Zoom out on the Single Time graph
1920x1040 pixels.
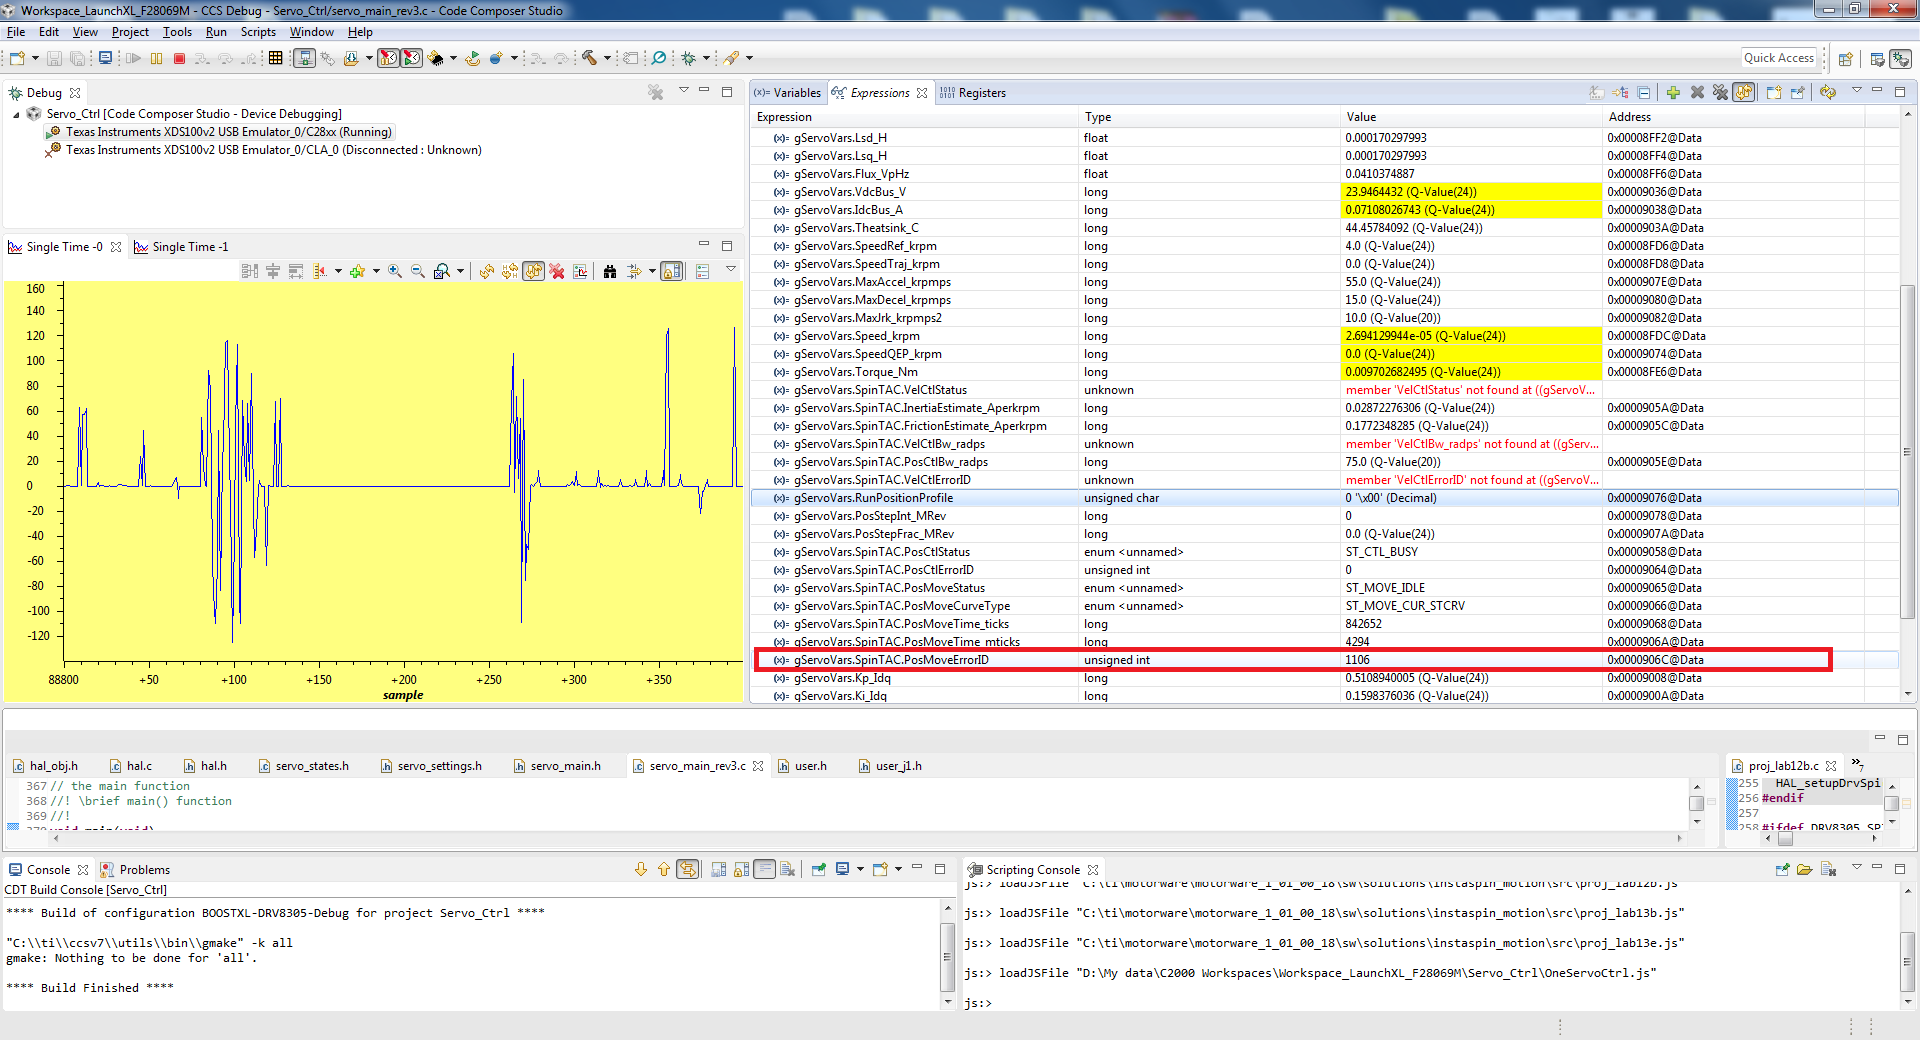[418, 272]
